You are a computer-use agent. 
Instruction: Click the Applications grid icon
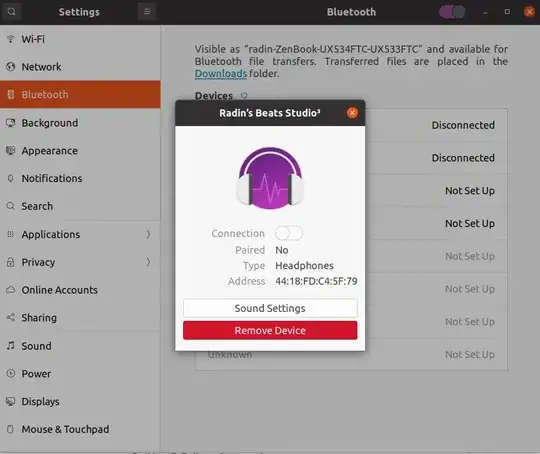point(11,234)
